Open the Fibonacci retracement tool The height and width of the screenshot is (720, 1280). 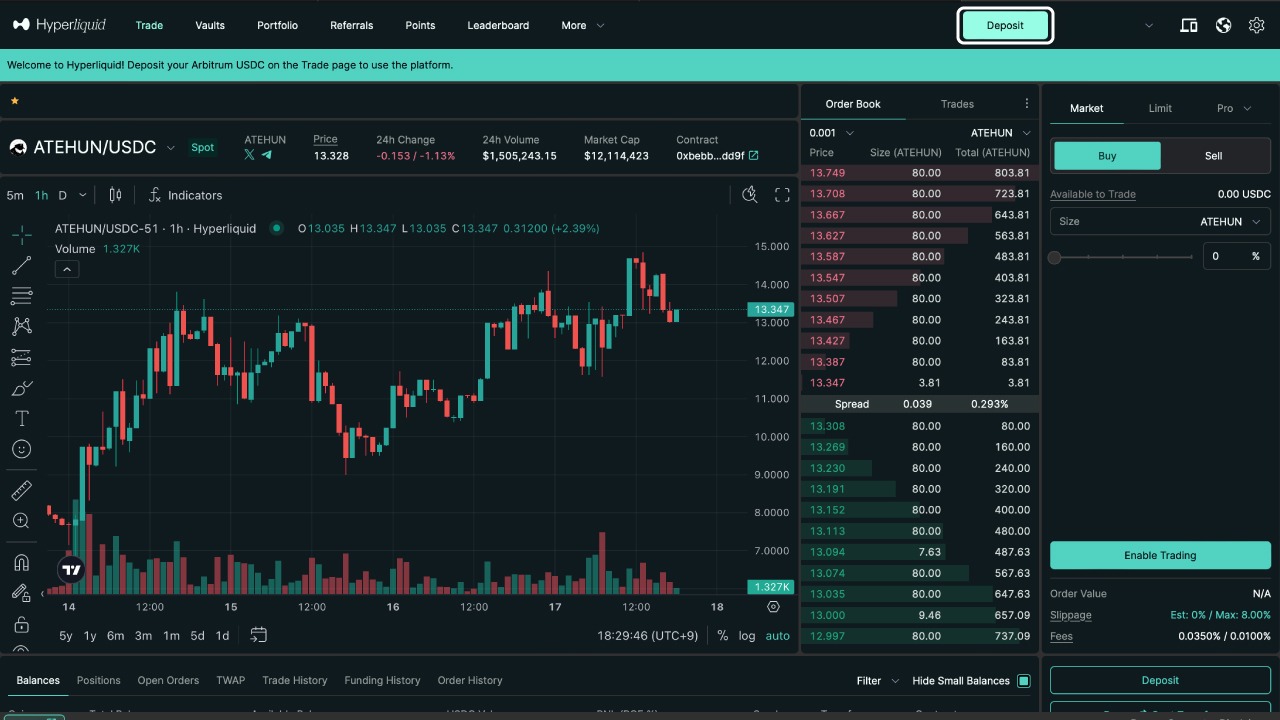coord(21,296)
